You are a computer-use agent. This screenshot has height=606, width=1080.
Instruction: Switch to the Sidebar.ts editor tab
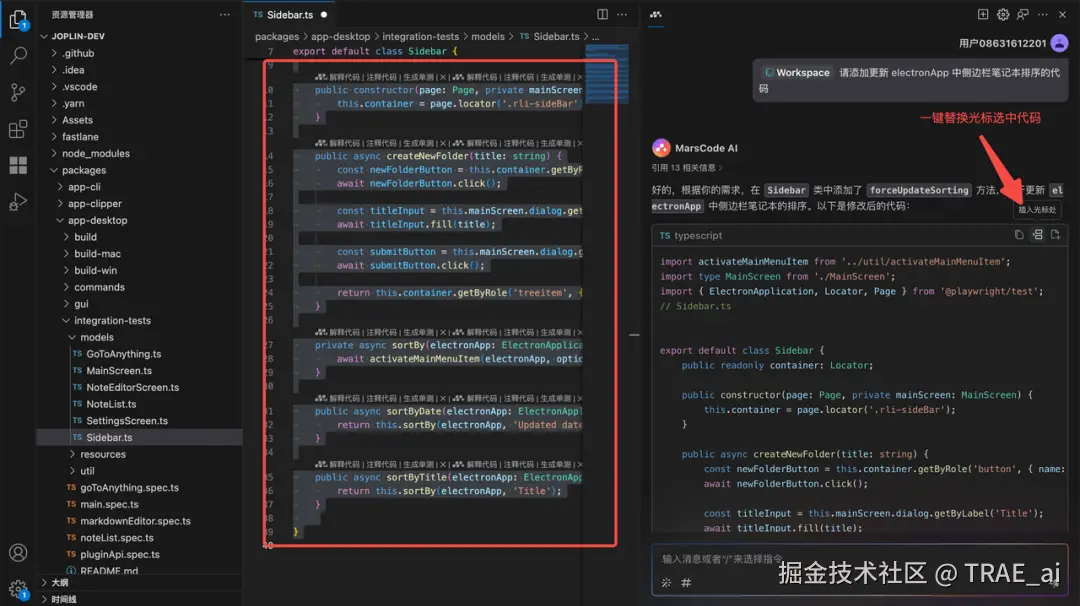tap(290, 14)
